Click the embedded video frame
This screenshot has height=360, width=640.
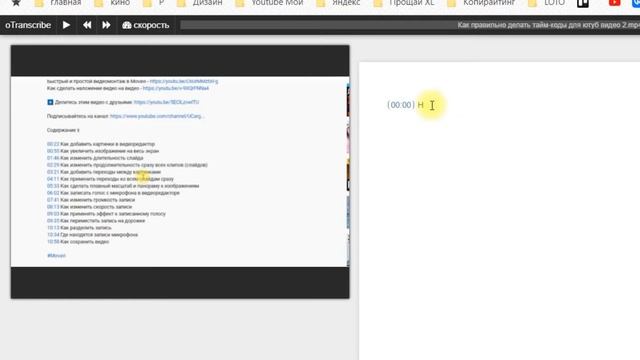tap(180, 171)
